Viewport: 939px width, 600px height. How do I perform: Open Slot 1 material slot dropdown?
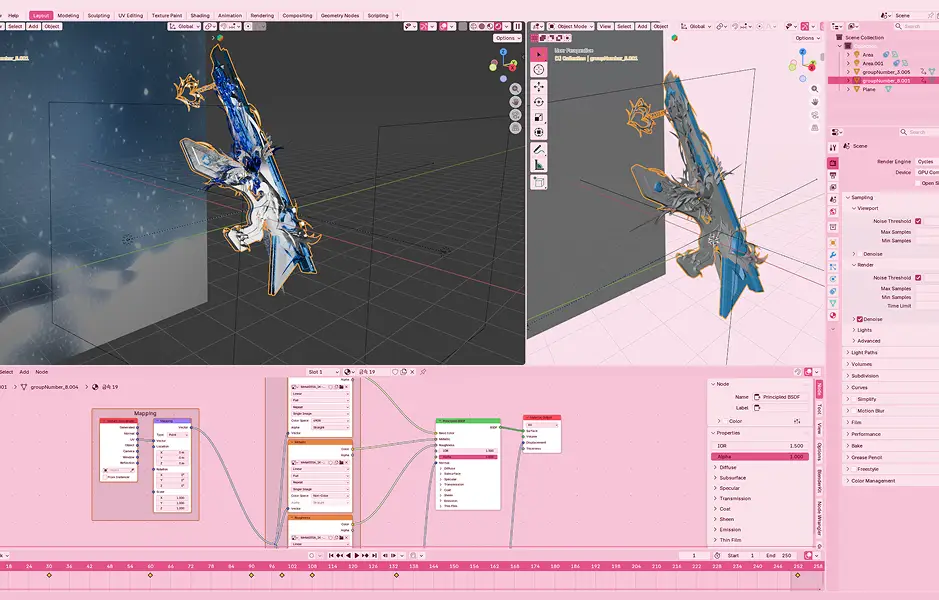pyautogui.click(x=323, y=372)
